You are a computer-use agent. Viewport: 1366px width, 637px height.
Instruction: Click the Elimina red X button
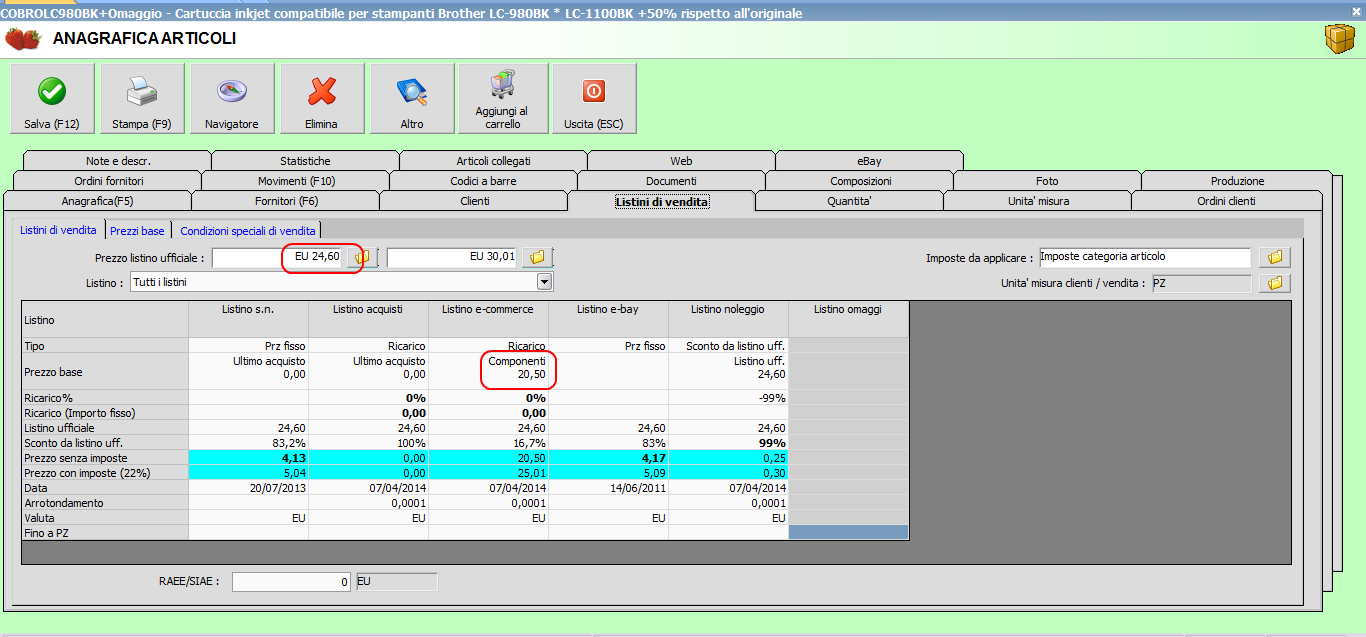pos(322,98)
